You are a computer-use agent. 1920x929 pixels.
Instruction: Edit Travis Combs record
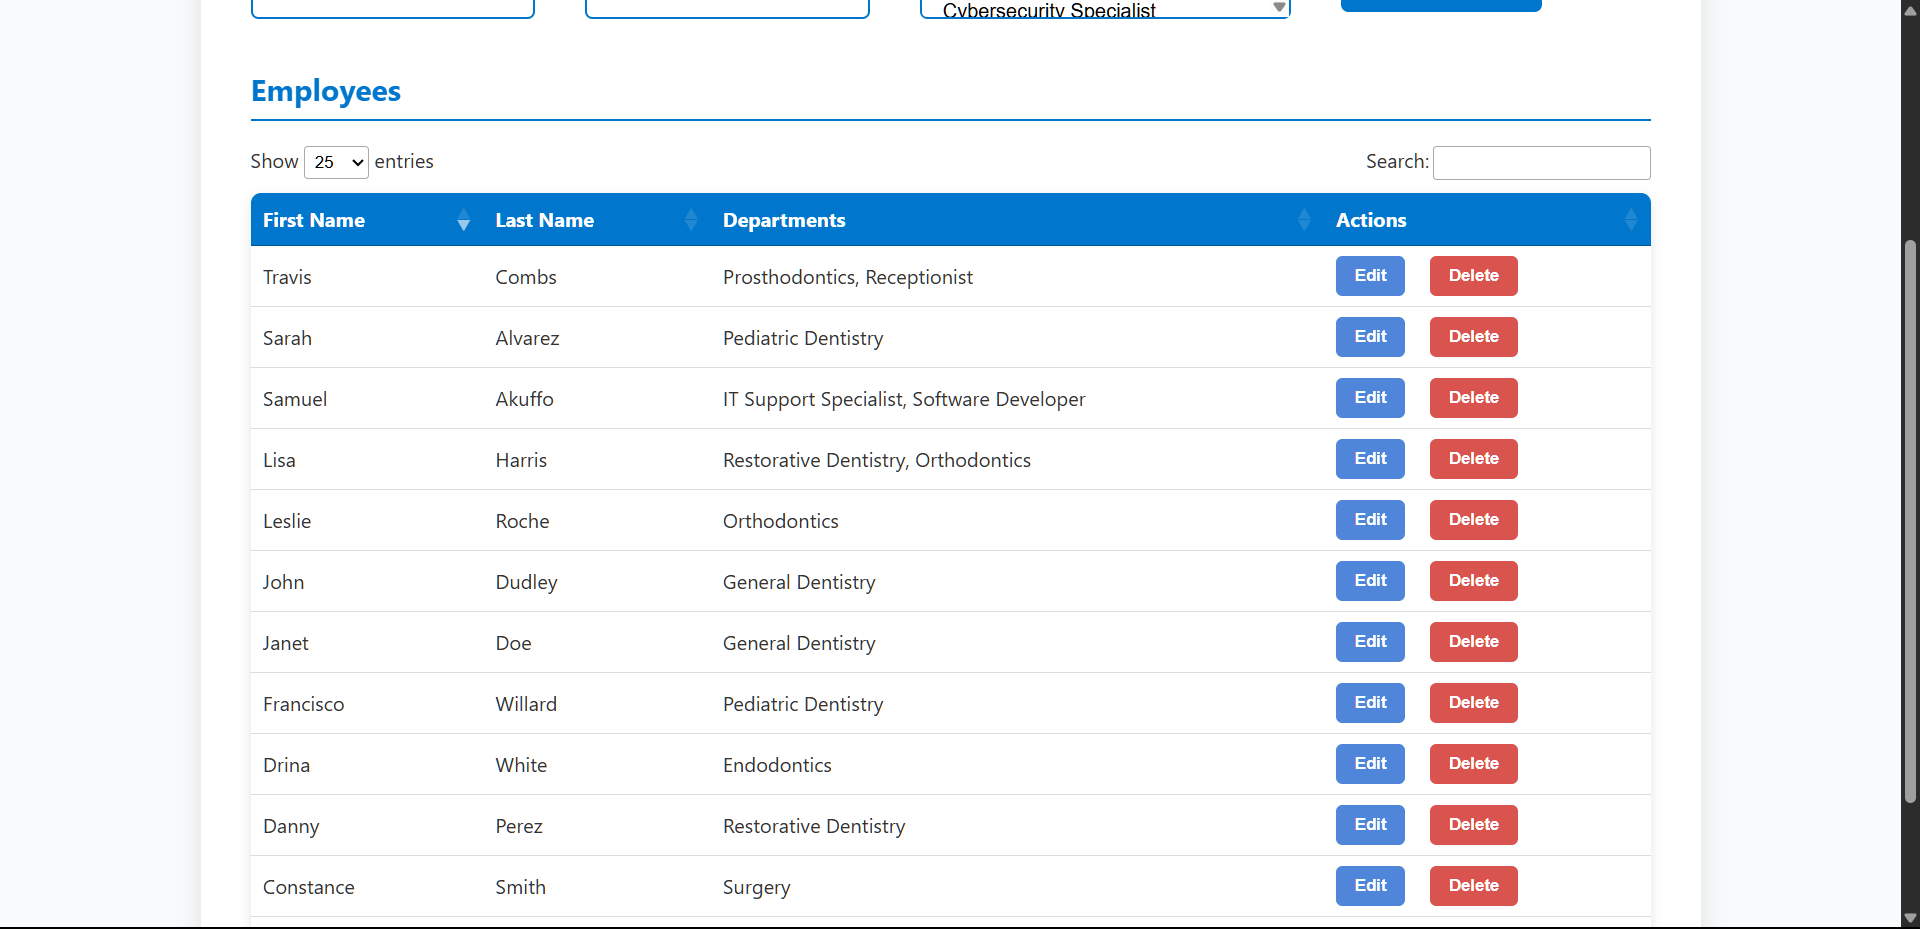1370,276
